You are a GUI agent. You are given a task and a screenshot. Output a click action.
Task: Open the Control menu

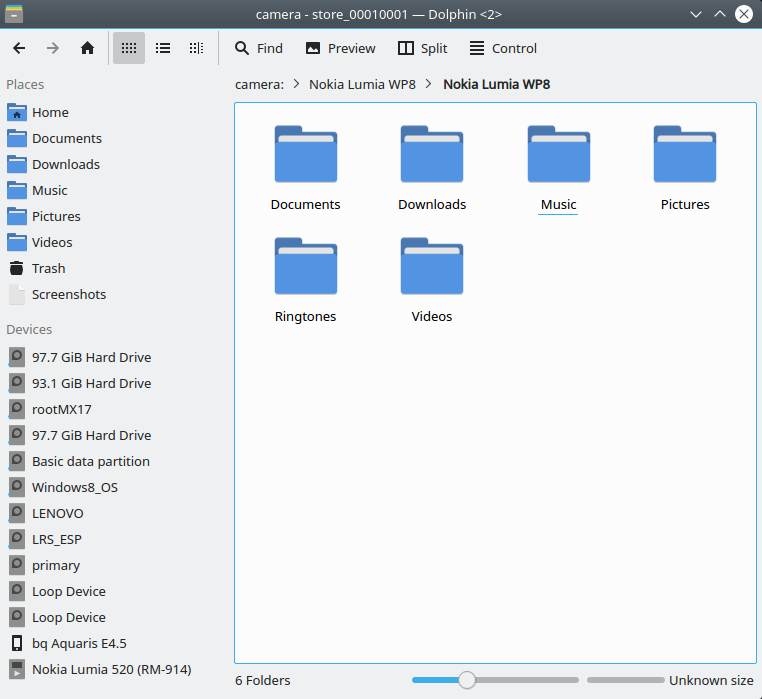click(502, 48)
